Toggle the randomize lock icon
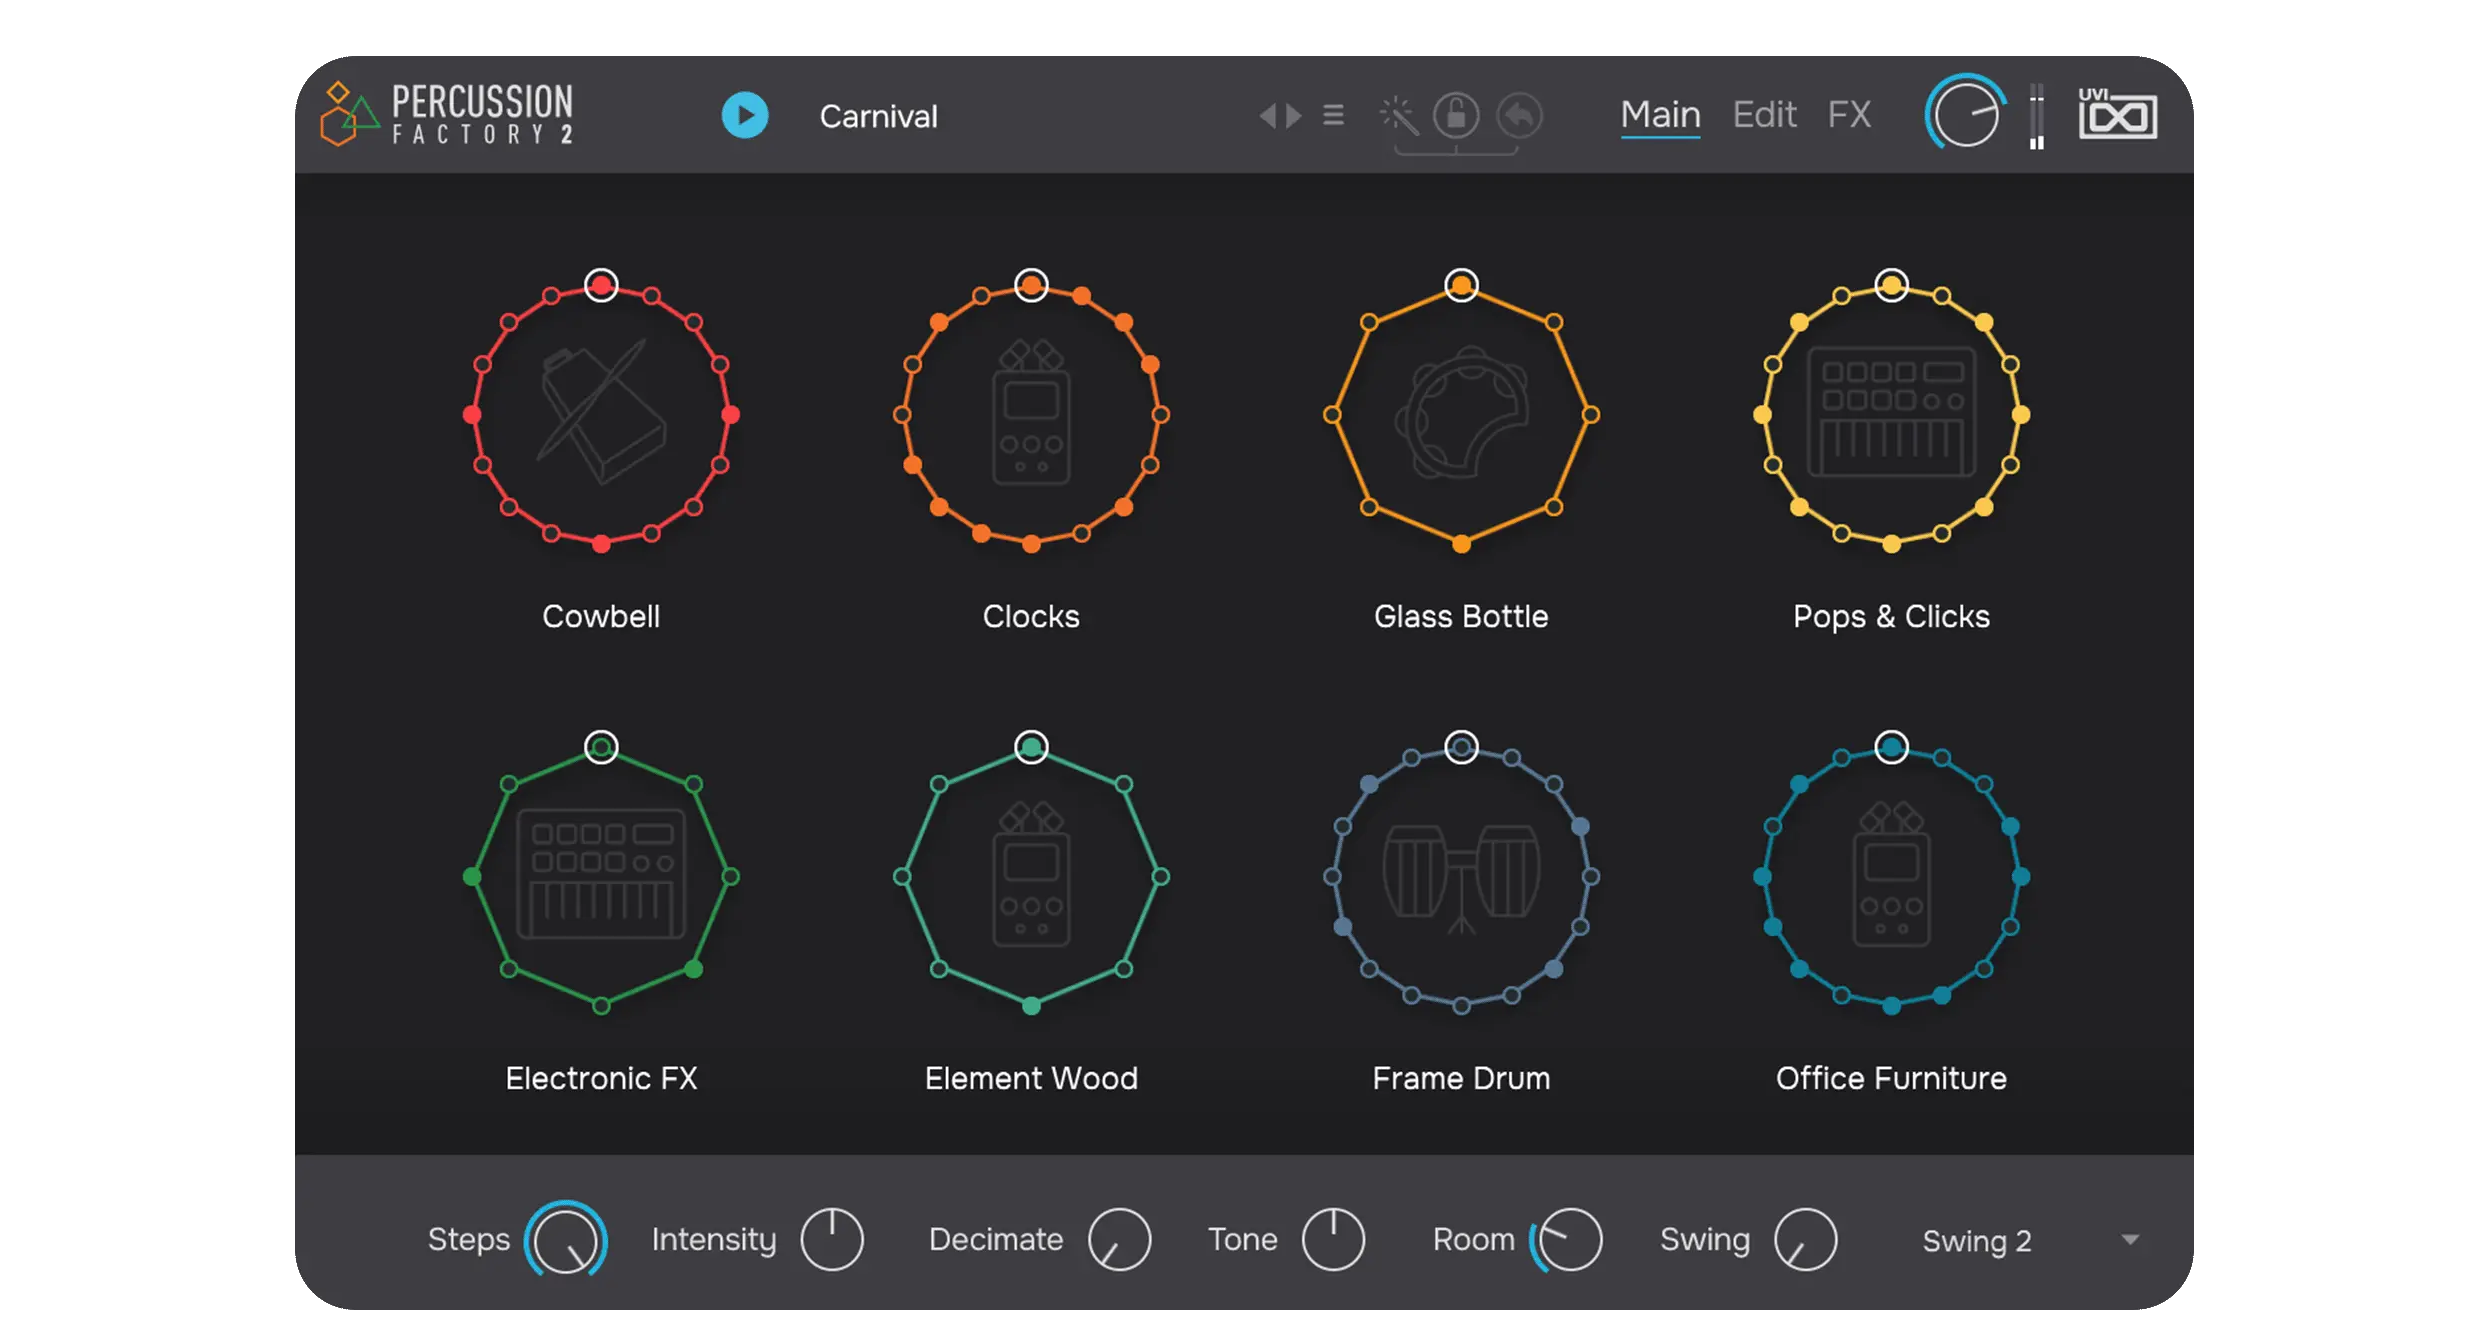 point(1456,115)
